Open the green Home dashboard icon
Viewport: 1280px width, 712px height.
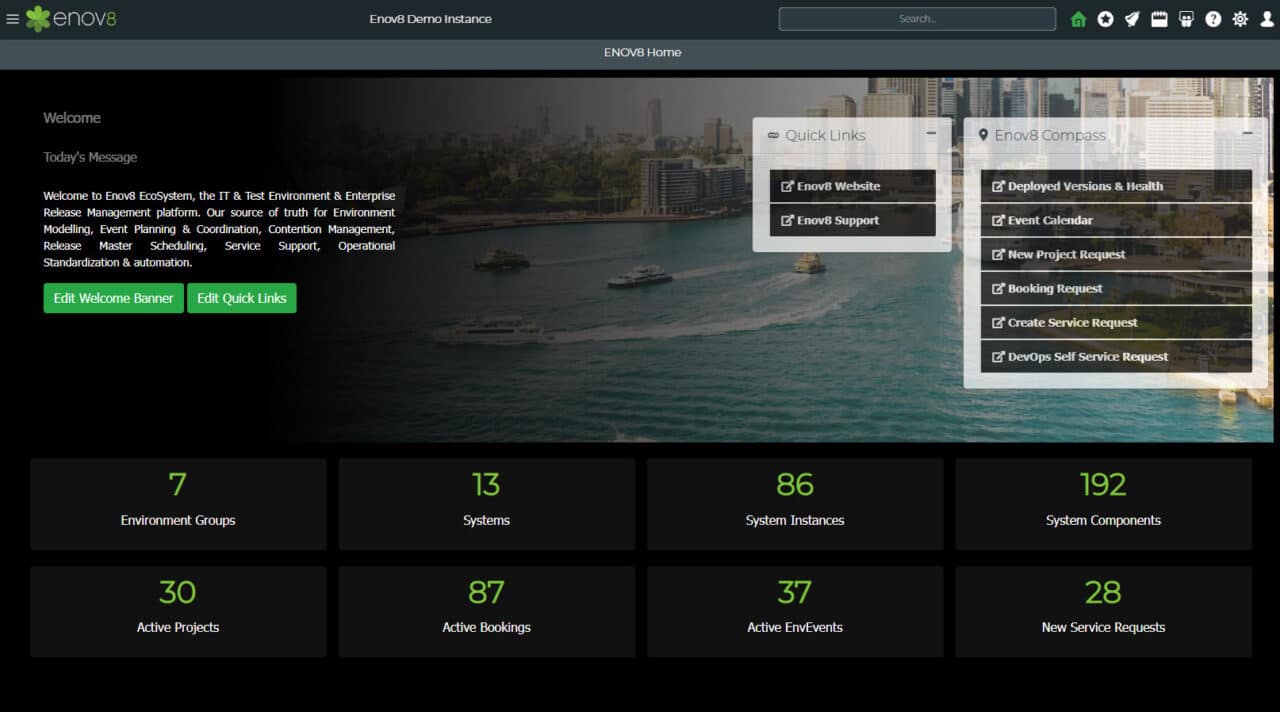[x=1078, y=18]
